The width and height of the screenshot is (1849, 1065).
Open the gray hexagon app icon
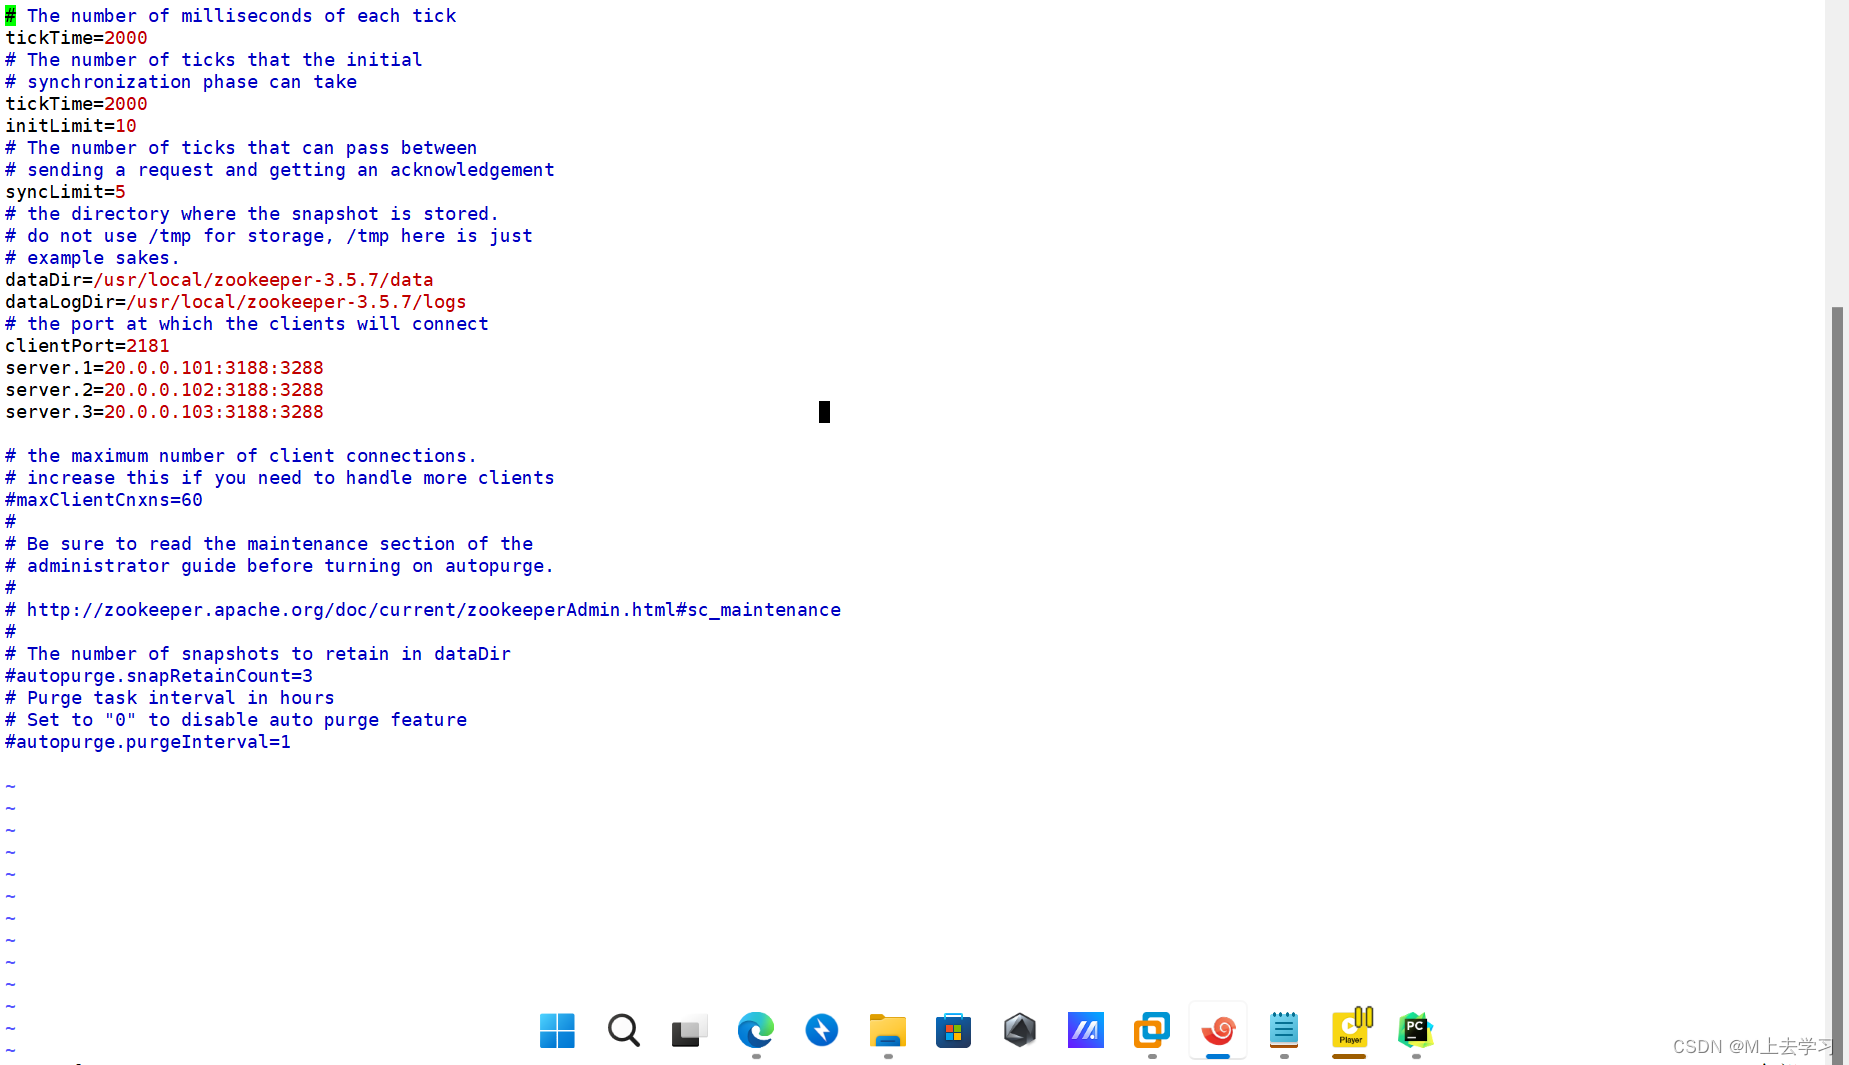1019,1030
